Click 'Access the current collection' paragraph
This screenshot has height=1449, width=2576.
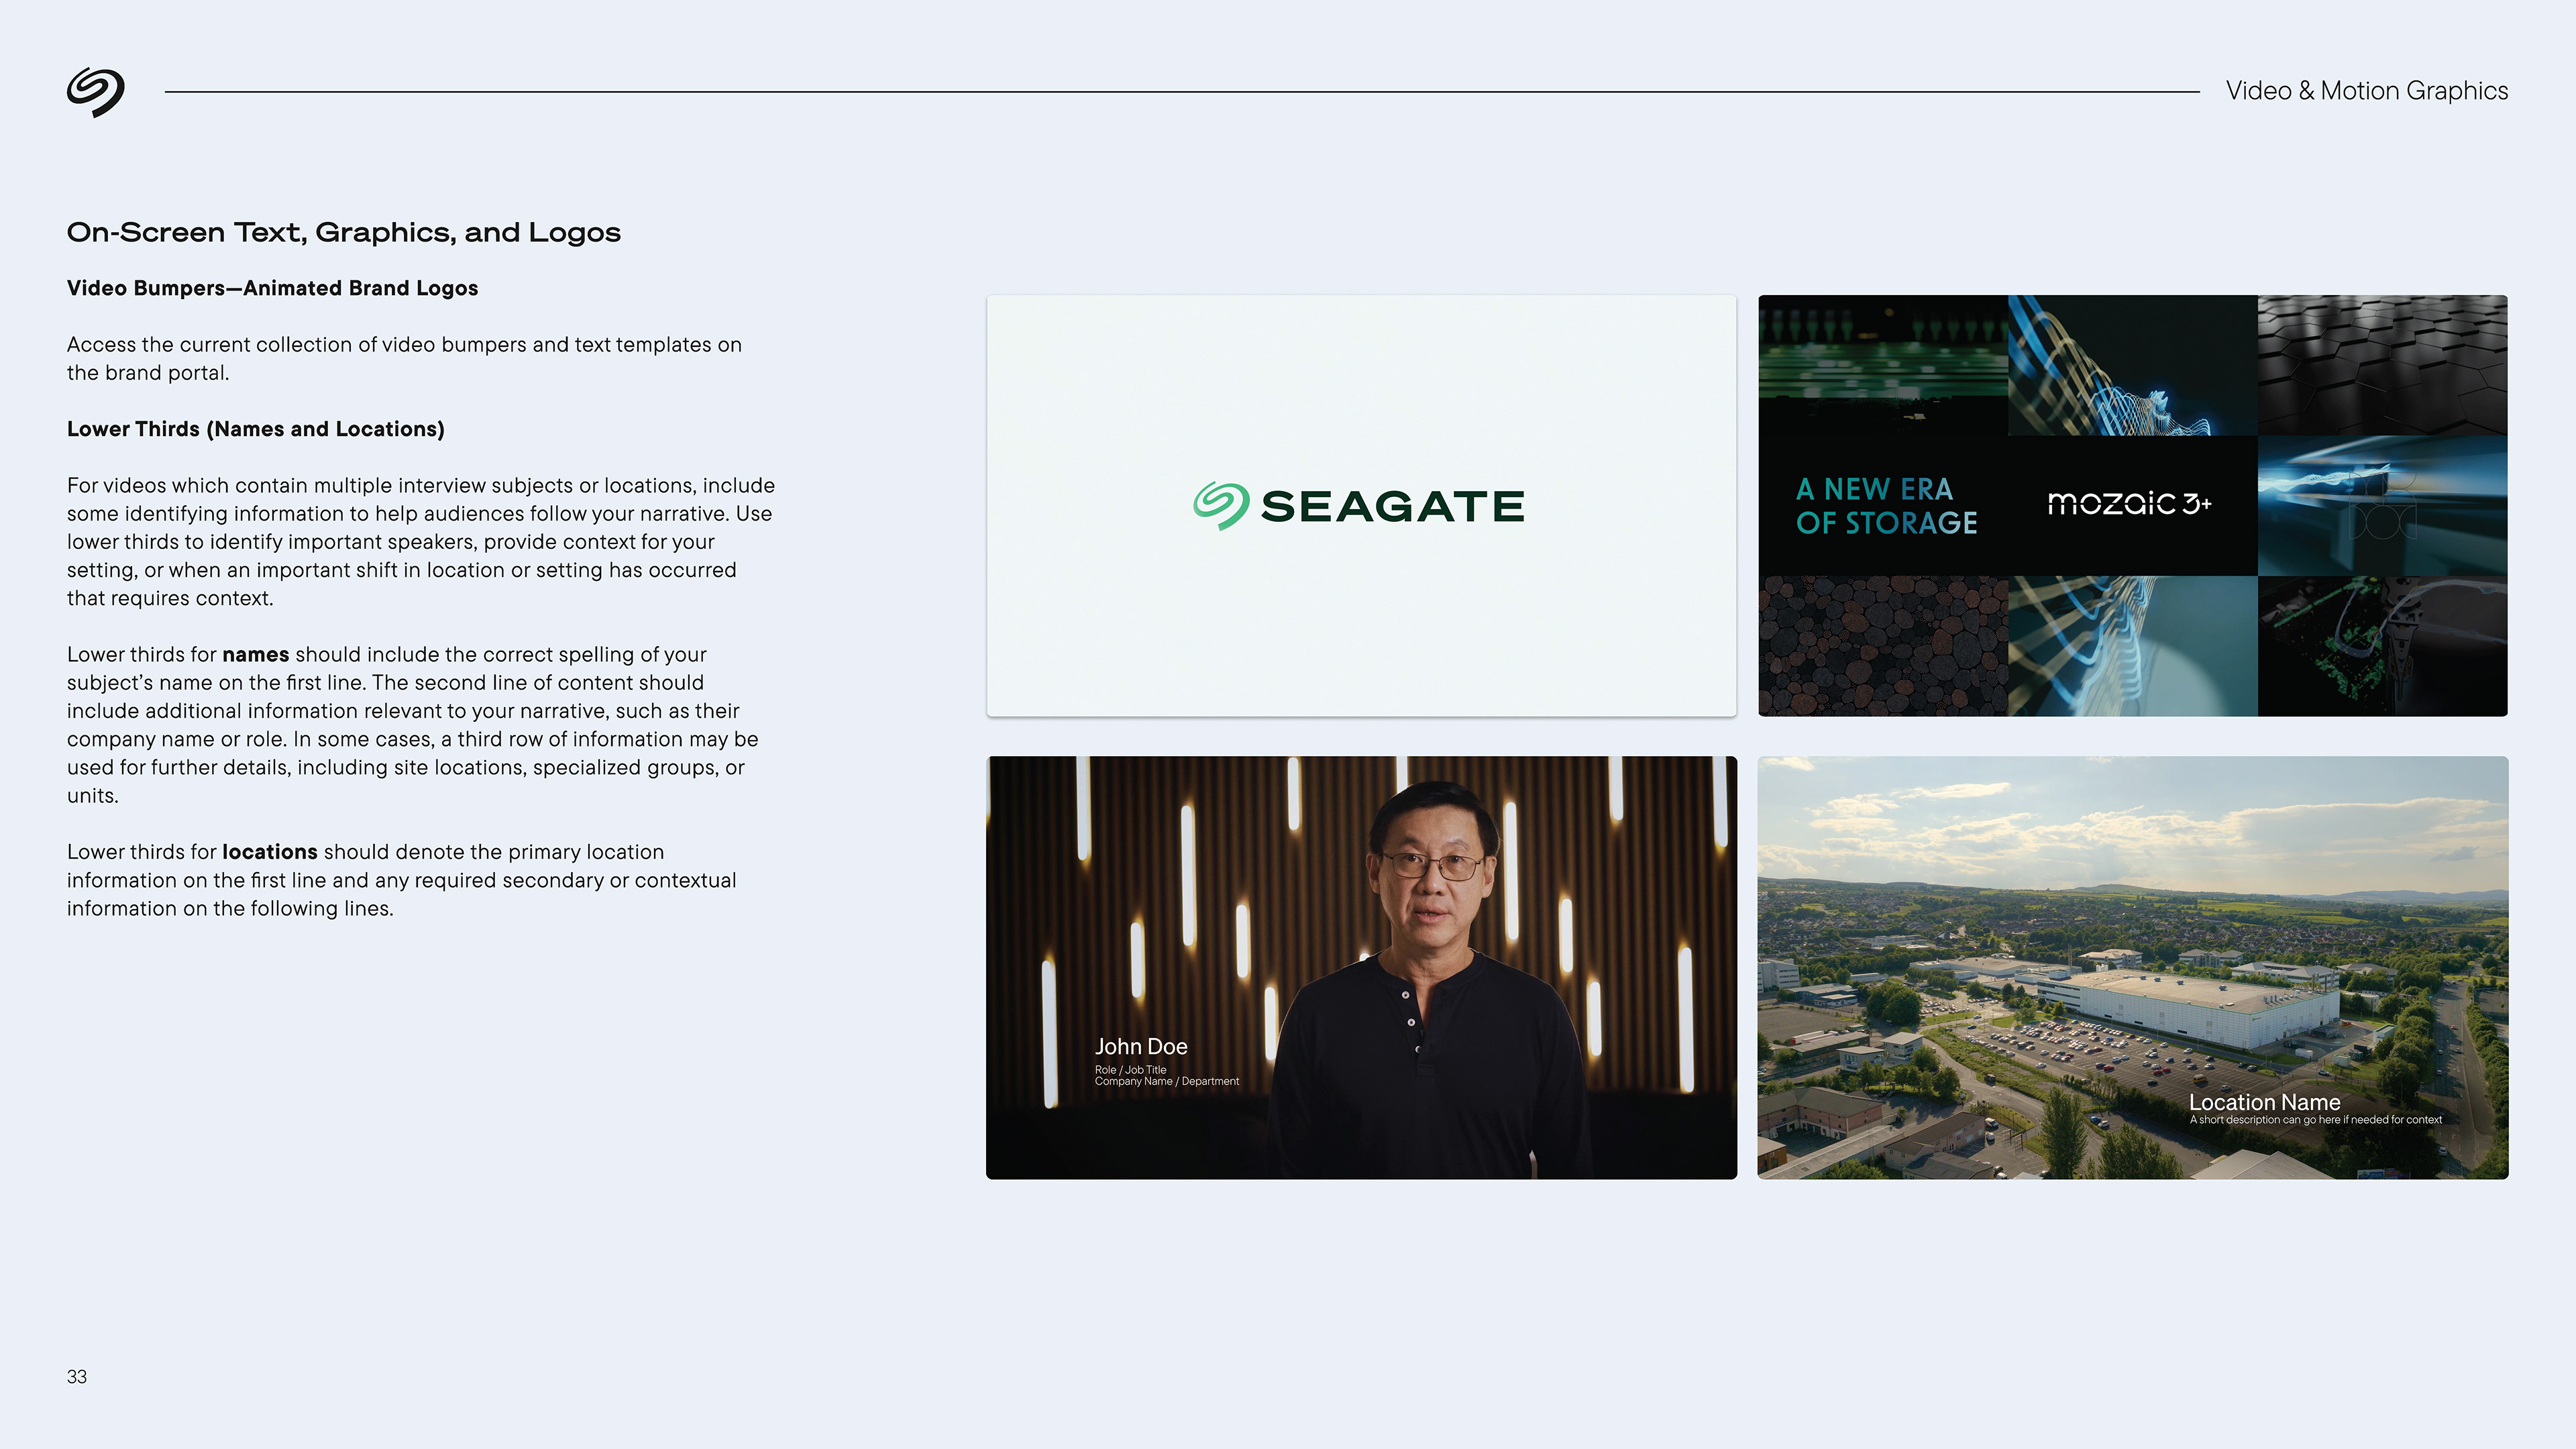(x=404, y=359)
